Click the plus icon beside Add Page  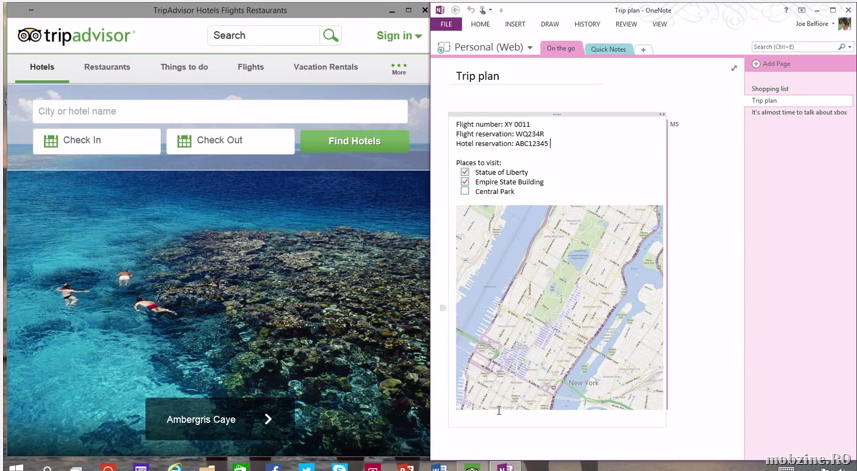pyautogui.click(x=756, y=64)
